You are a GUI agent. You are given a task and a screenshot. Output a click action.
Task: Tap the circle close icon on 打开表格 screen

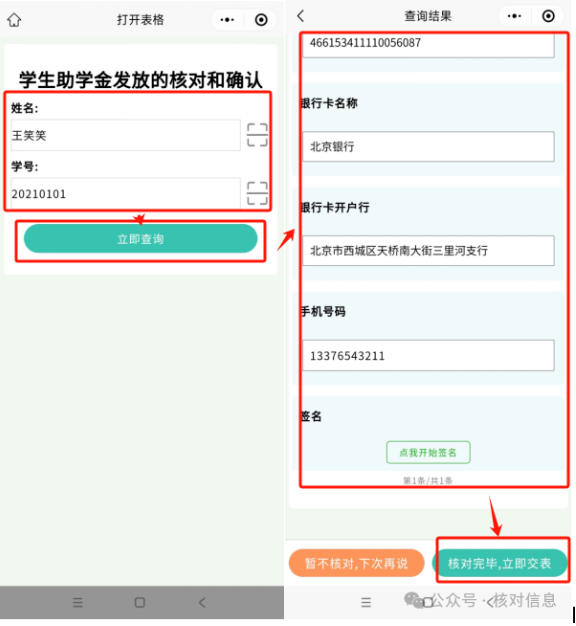point(261,20)
